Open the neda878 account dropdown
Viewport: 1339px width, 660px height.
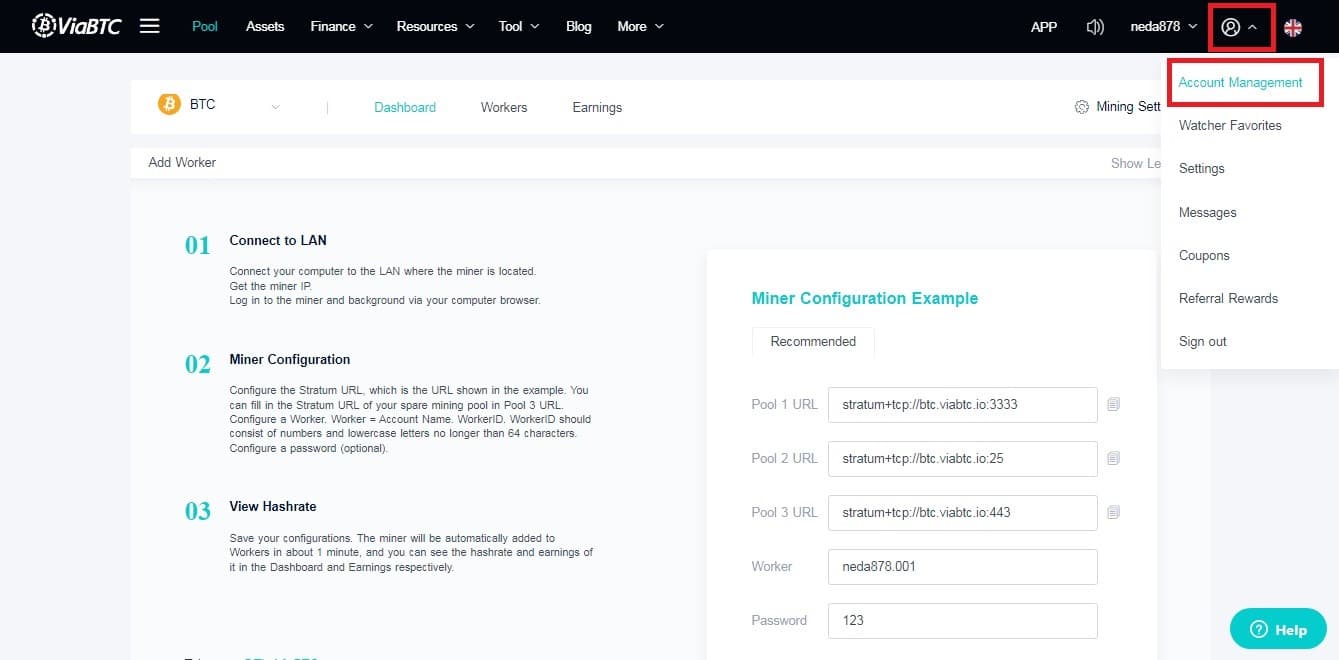tap(1164, 27)
